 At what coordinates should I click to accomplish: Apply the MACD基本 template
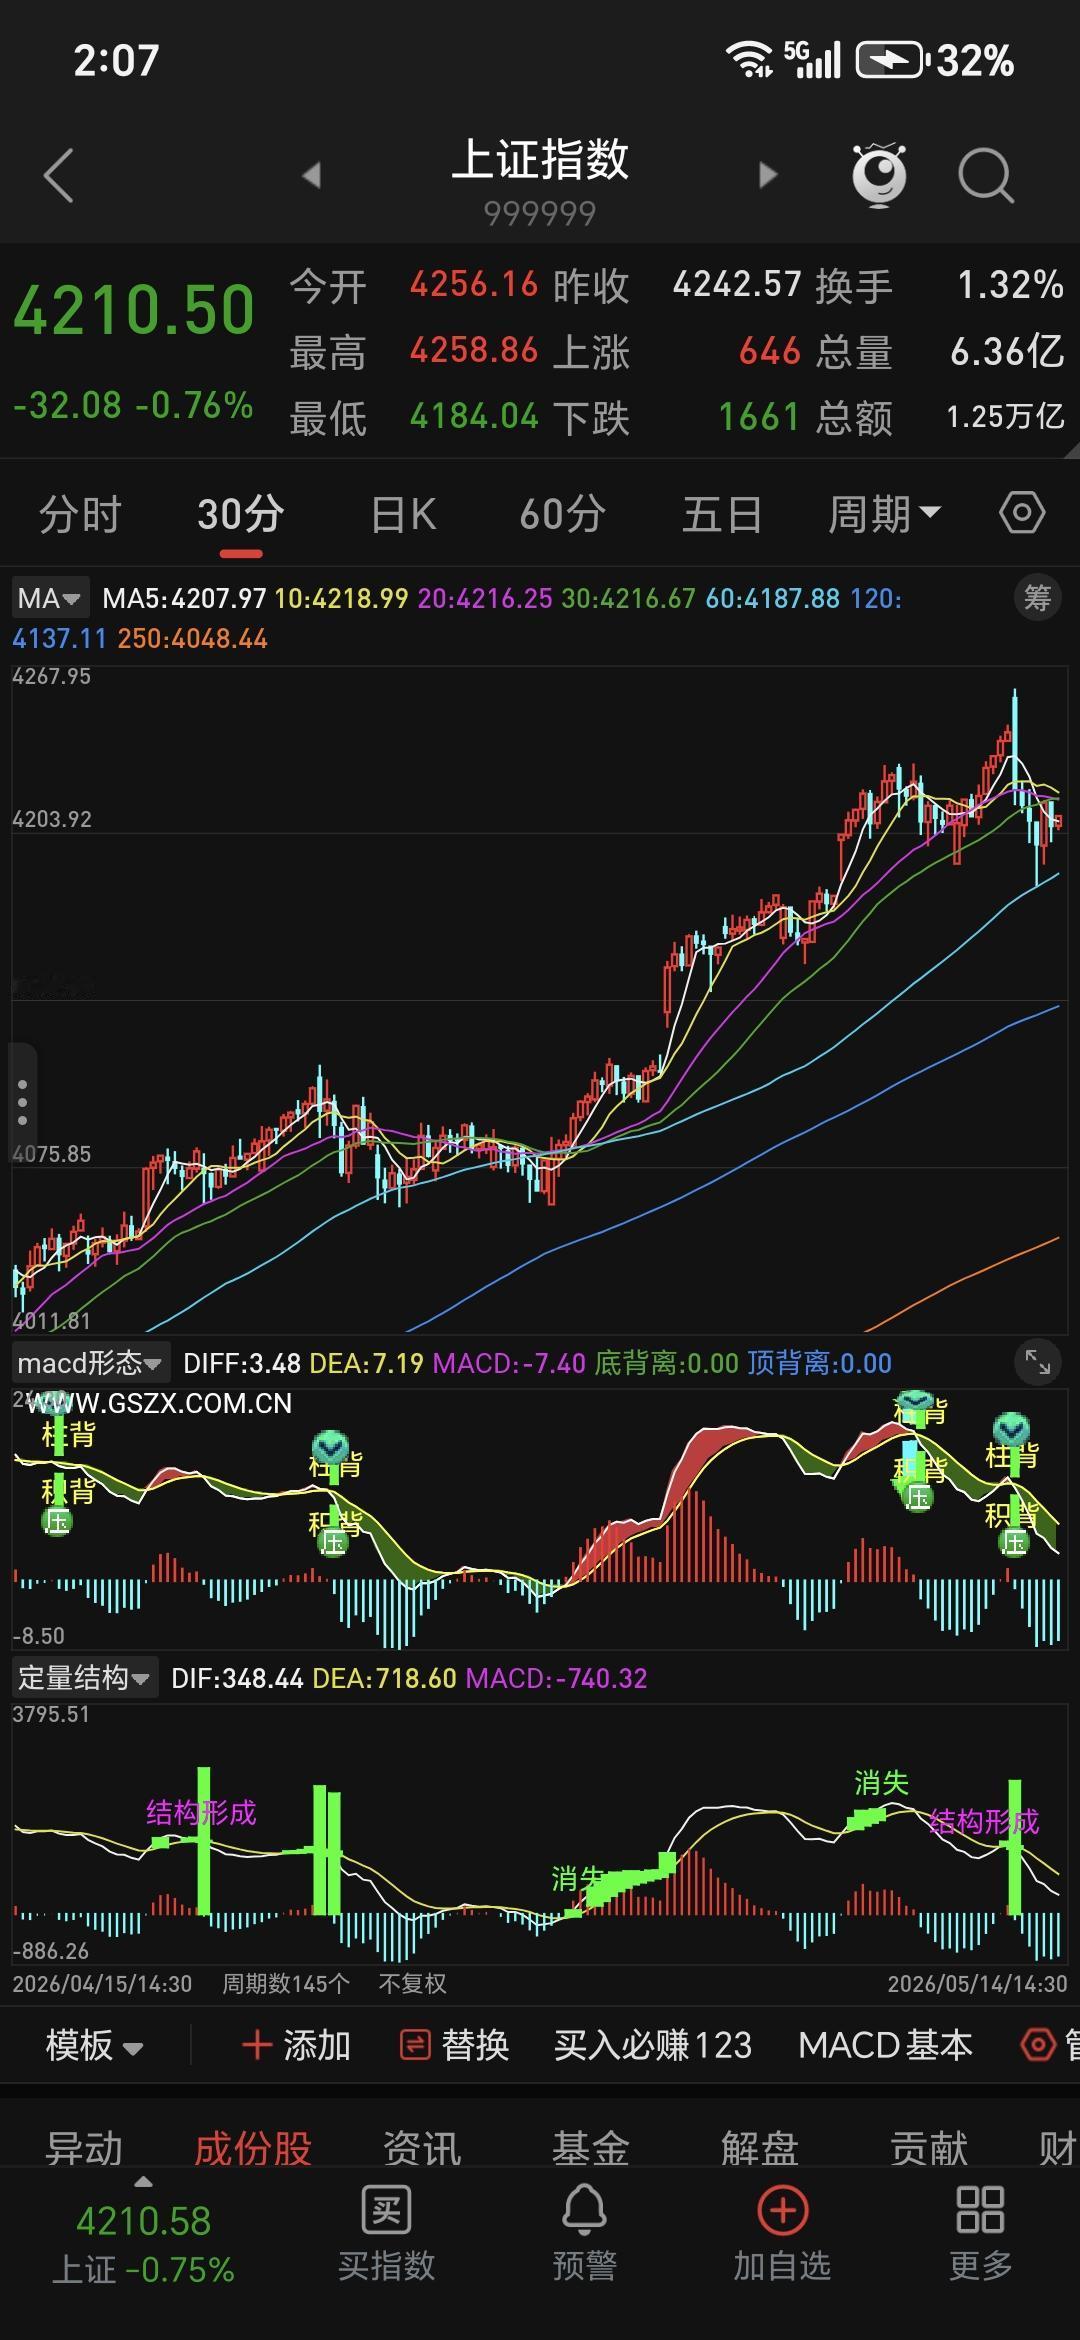point(885,2045)
